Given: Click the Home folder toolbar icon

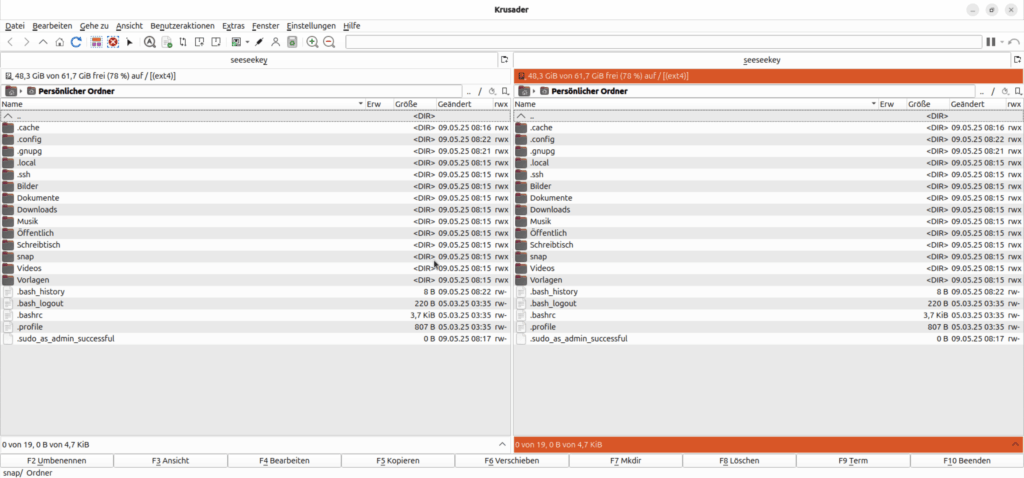Looking at the screenshot, I should tap(60, 42).
